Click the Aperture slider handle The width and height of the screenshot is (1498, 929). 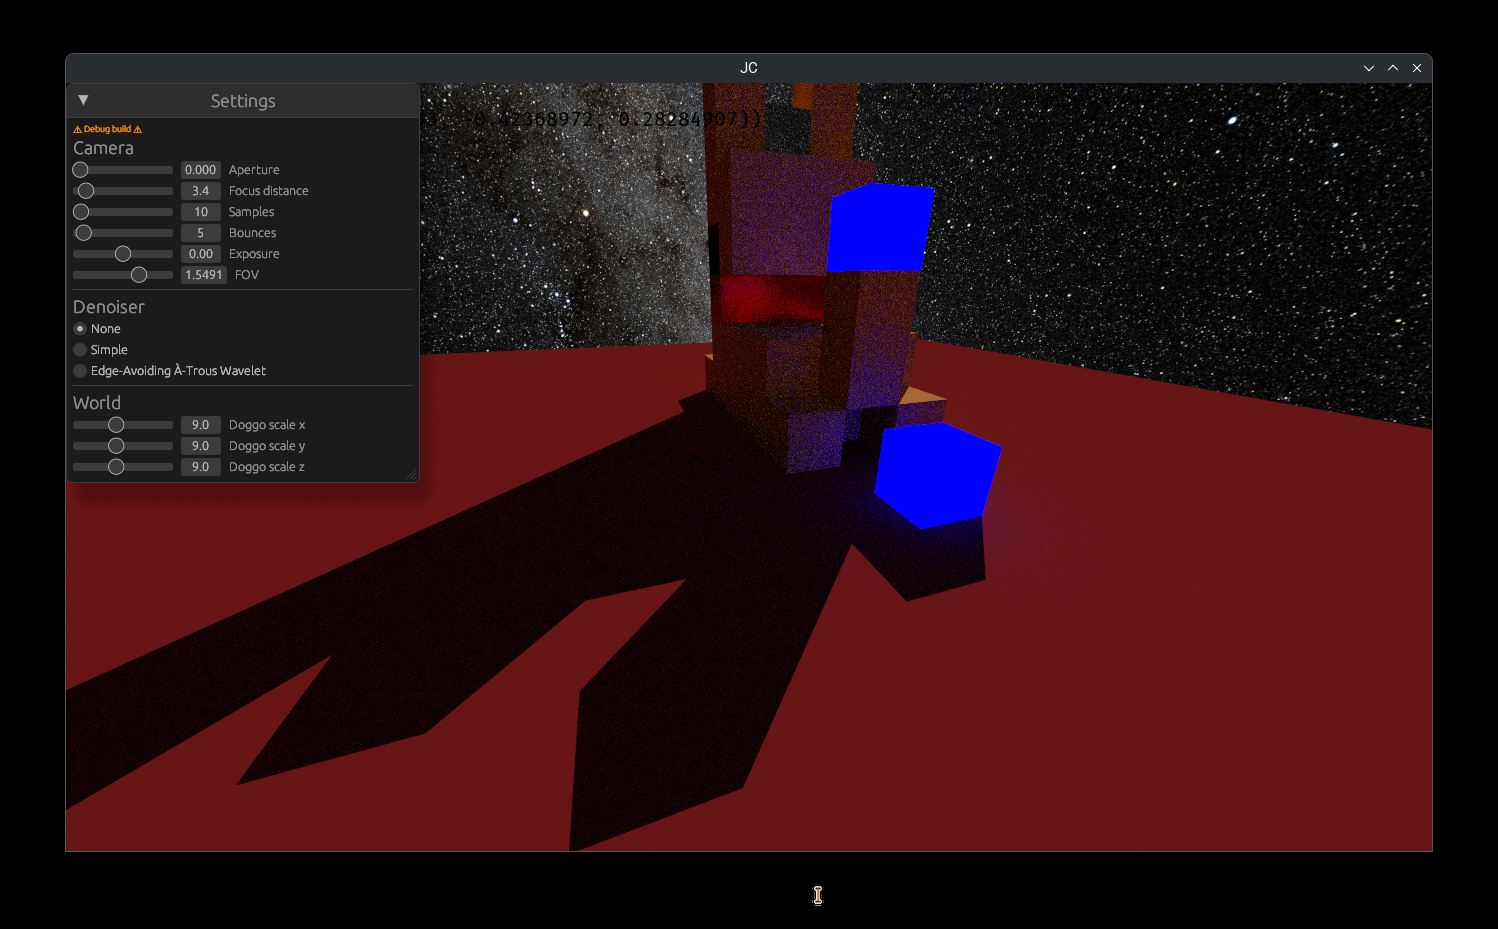point(81,170)
